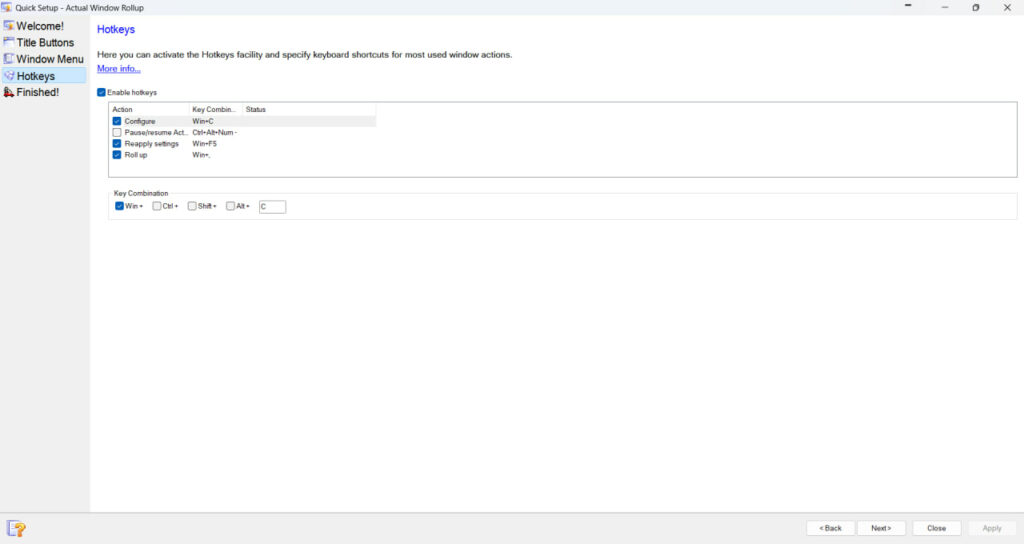Select the Win+C key combination cell

[203, 121]
